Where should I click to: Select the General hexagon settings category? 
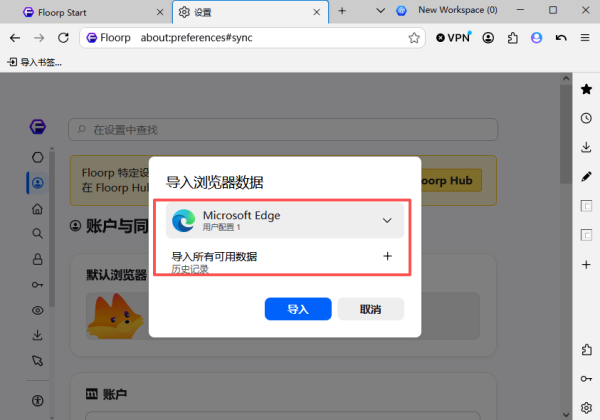pos(38,157)
